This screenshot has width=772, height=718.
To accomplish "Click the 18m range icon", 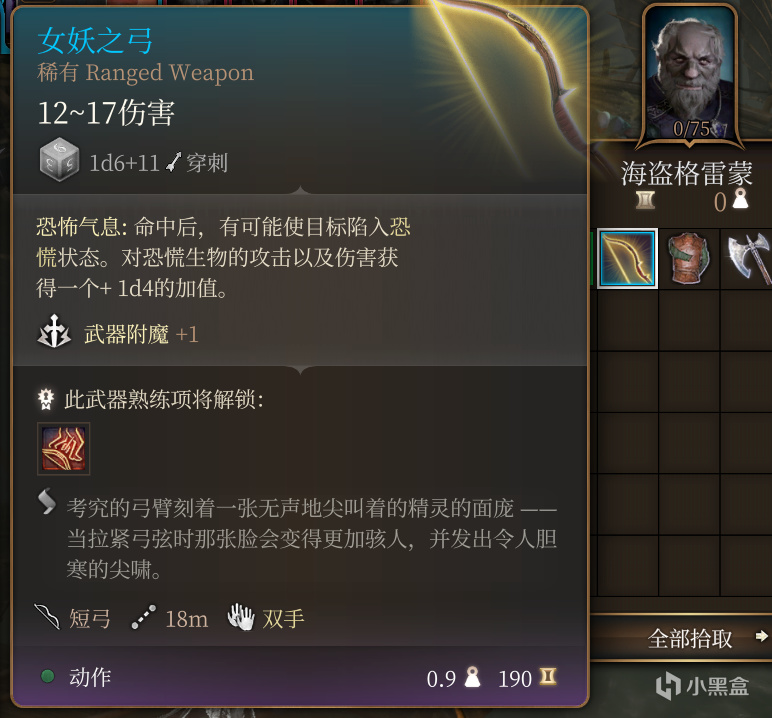I will click(144, 617).
